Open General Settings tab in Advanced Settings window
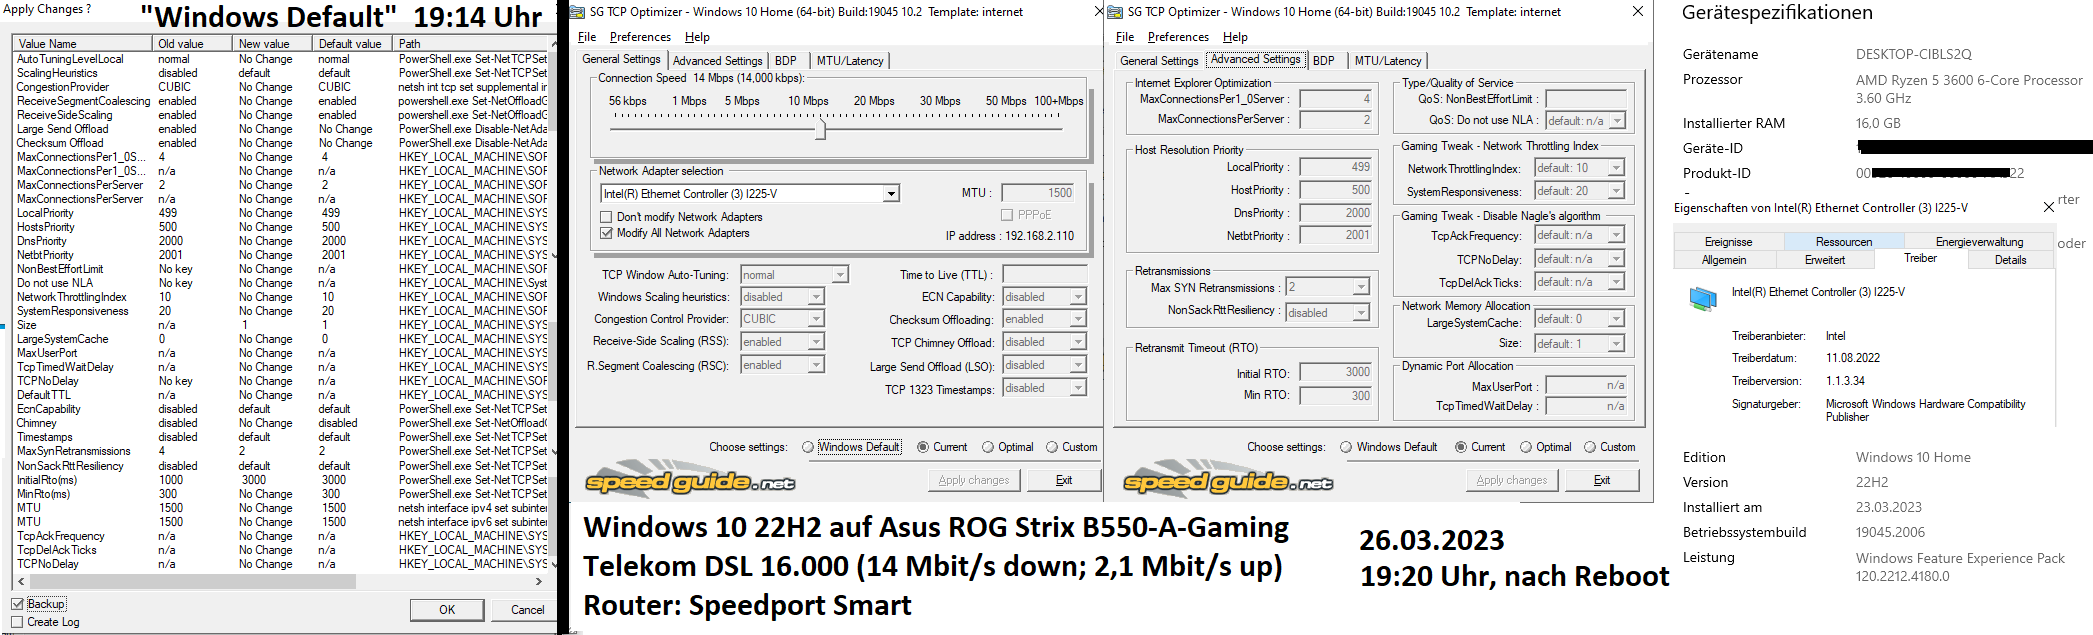 click(1159, 61)
